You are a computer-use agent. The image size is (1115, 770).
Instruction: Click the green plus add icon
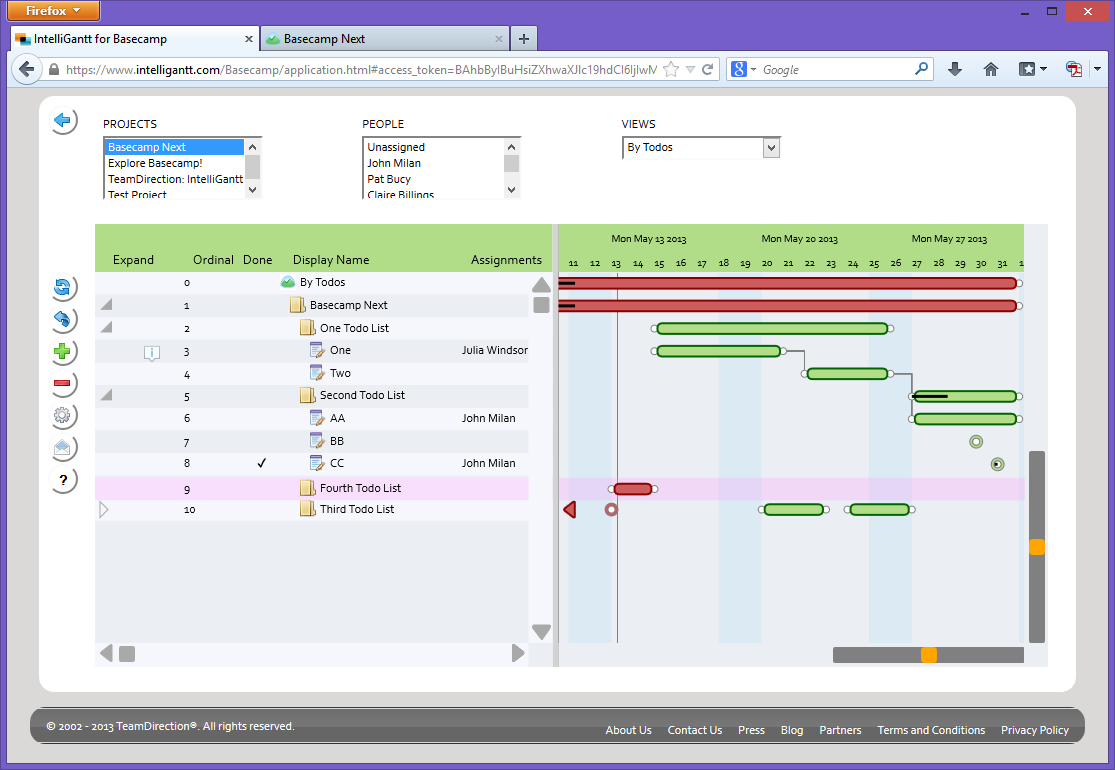click(x=63, y=351)
